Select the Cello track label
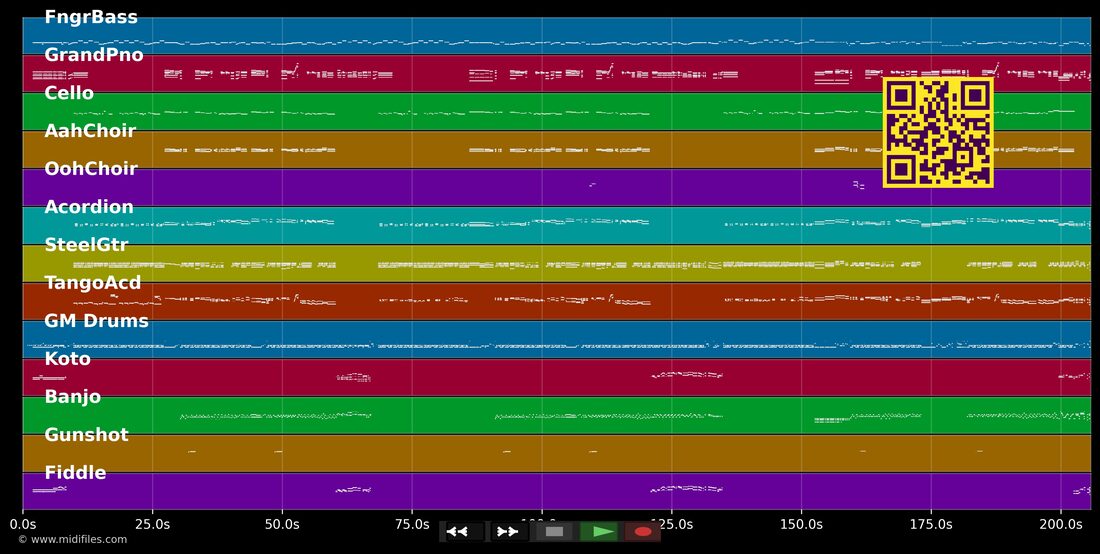Screen dimensions: 1100x554 point(69,93)
